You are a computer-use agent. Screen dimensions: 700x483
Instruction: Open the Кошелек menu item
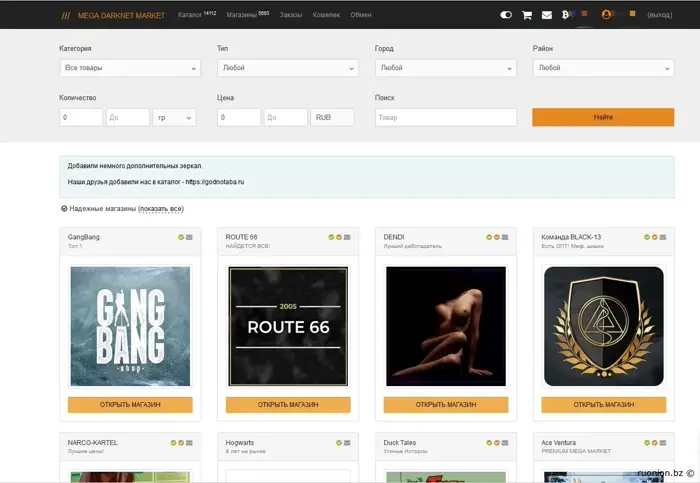326,15
